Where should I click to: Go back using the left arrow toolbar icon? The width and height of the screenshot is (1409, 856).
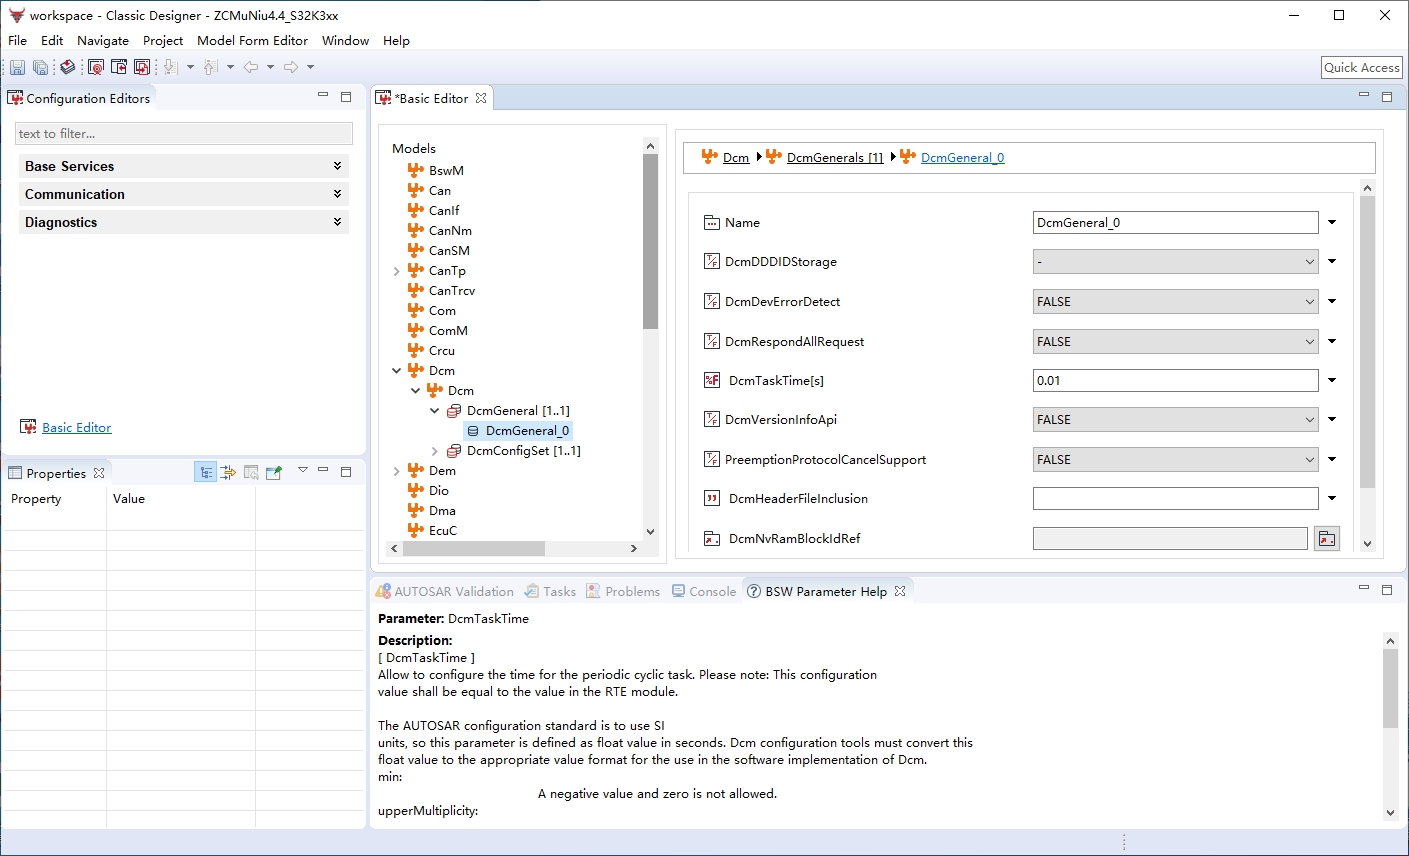pos(251,67)
